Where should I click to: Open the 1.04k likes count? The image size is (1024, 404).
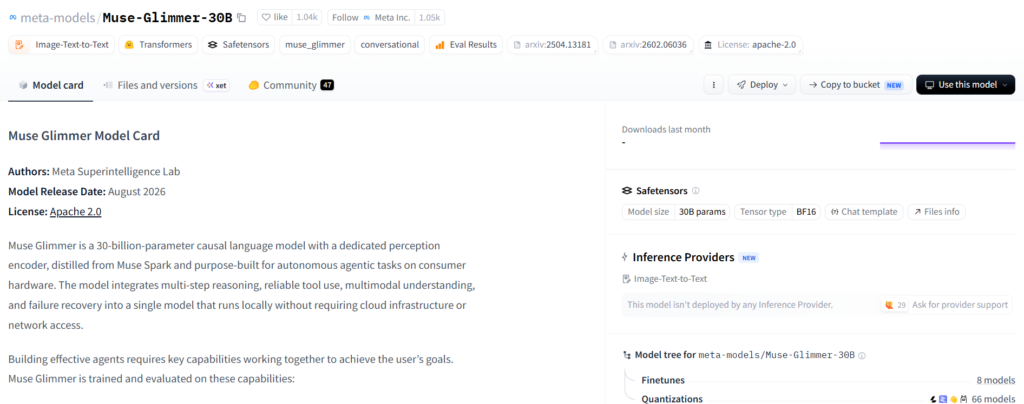(x=307, y=18)
